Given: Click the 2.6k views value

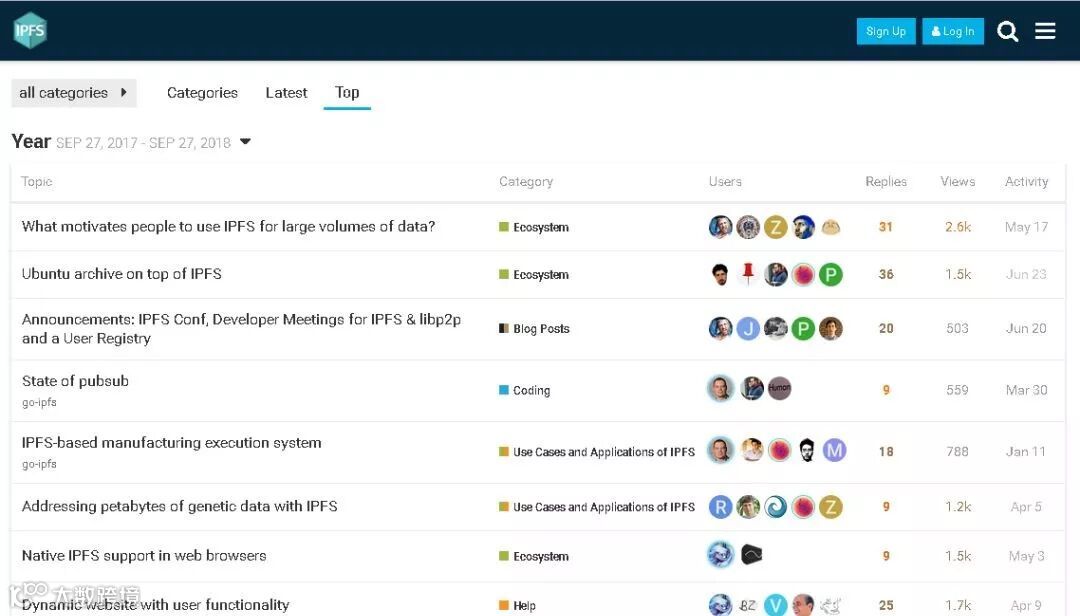Looking at the screenshot, I should [x=958, y=227].
